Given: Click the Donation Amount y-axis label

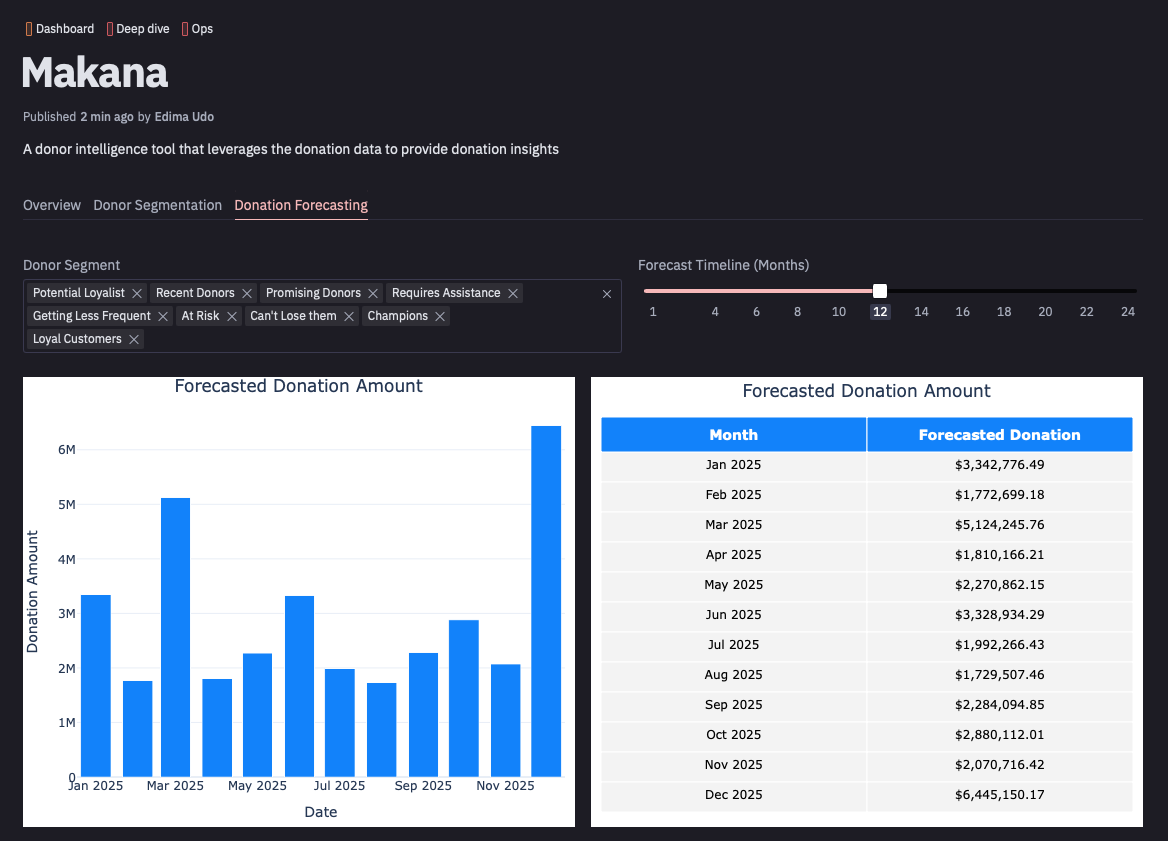Looking at the screenshot, I should coord(32,591).
